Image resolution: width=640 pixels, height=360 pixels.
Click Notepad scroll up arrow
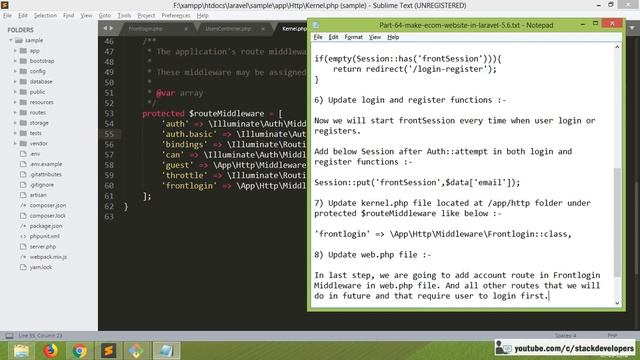(x=617, y=47)
